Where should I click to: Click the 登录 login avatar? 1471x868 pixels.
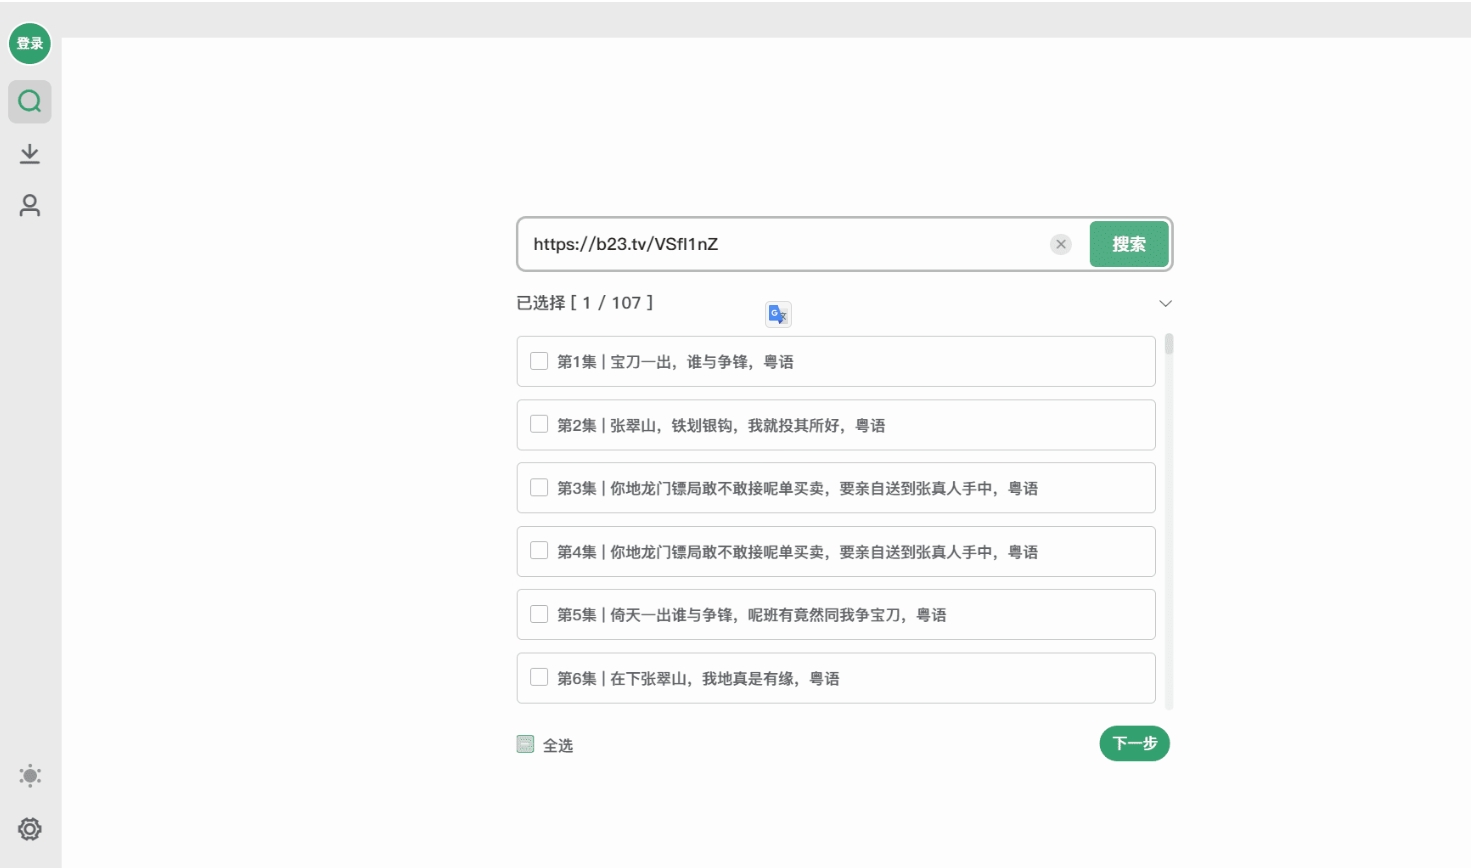(x=29, y=44)
